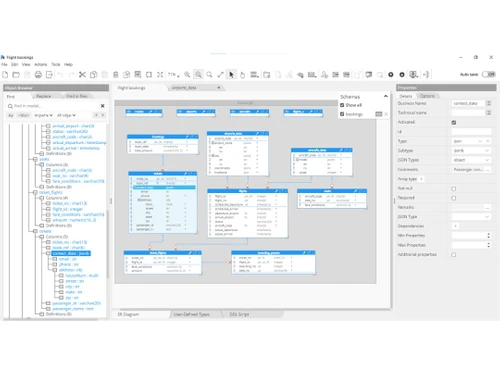Collapse the selected contact_data tree node
The width and height of the screenshot is (500, 375).
coord(48,253)
